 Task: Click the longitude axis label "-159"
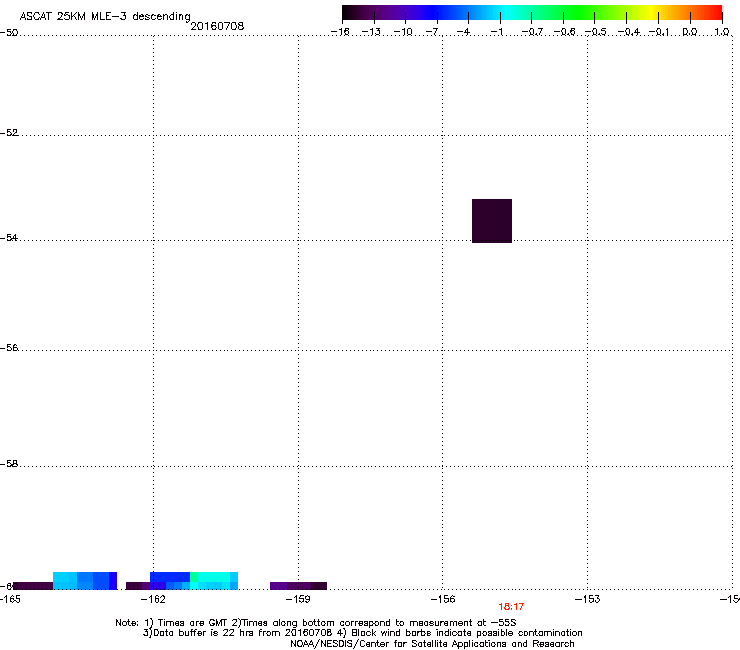pyautogui.click(x=298, y=599)
